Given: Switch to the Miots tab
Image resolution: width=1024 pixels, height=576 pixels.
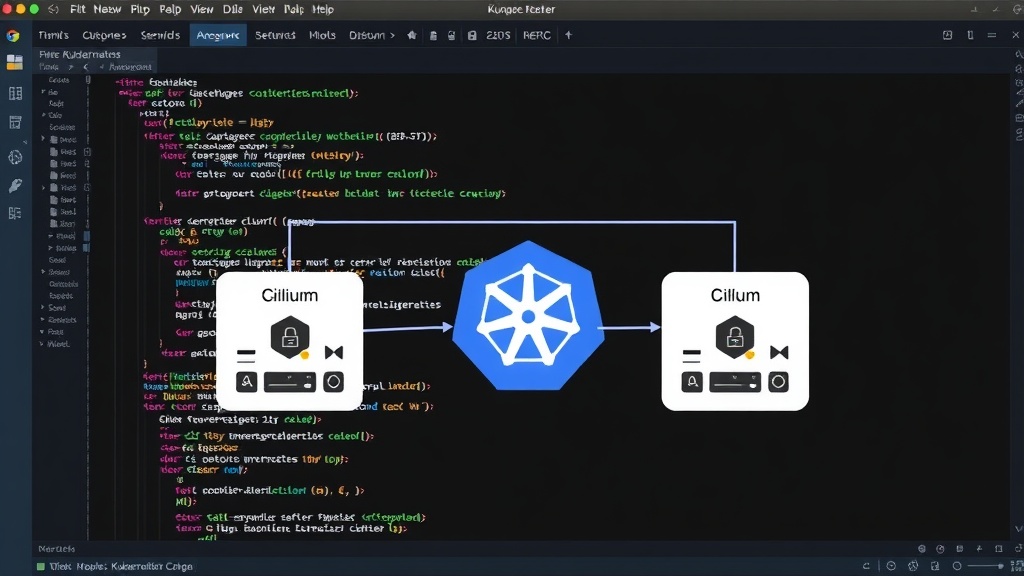Looking at the screenshot, I should click(x=323, y=35).
